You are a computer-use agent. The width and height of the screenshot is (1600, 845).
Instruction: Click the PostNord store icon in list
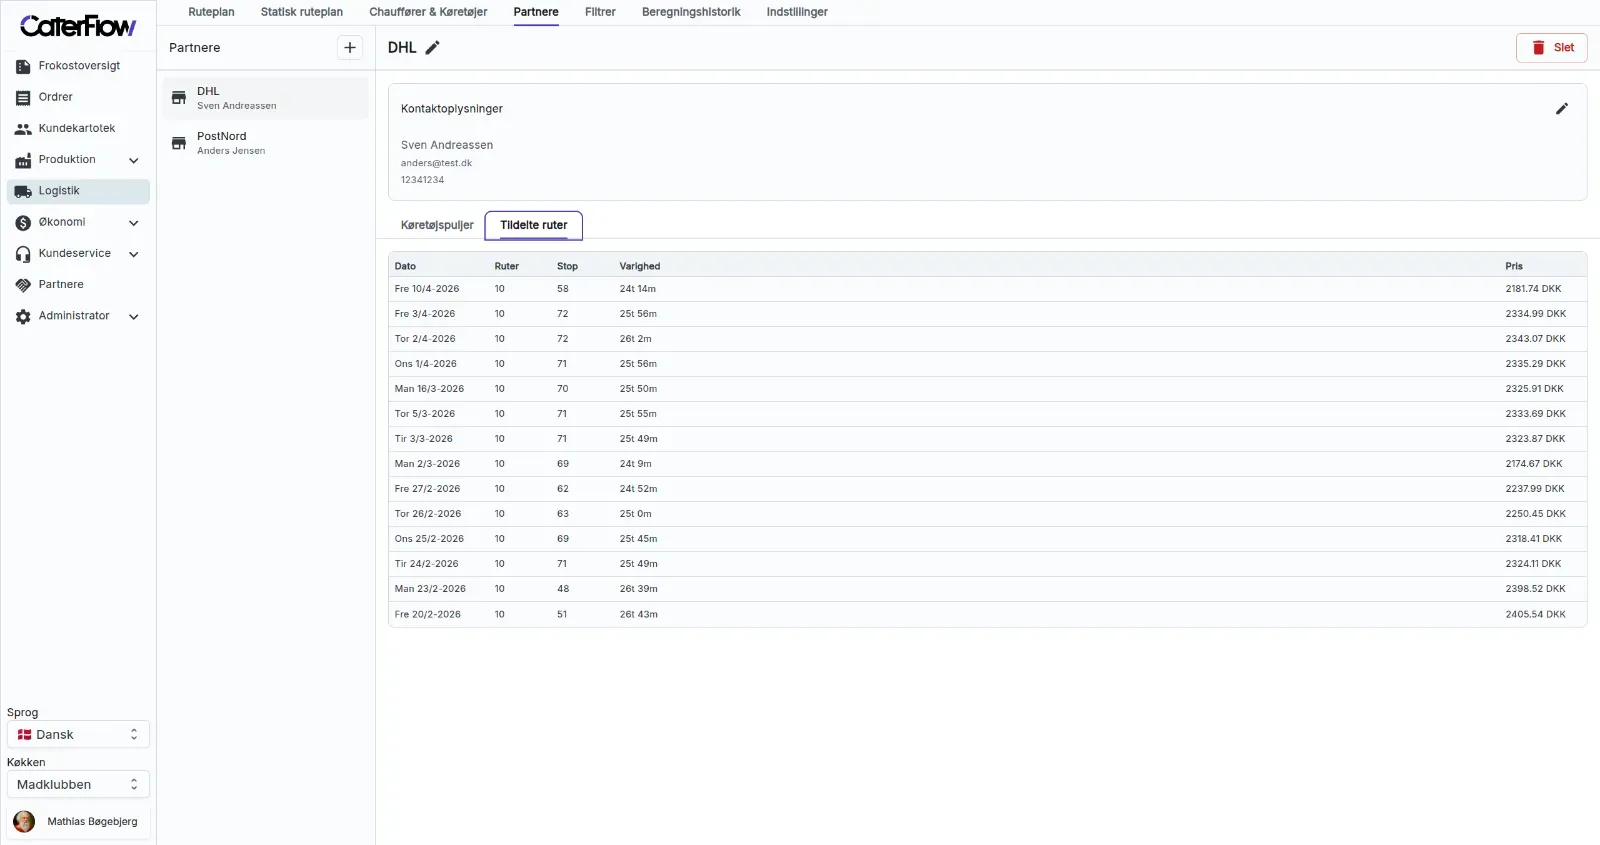click(x=179, y=143)
